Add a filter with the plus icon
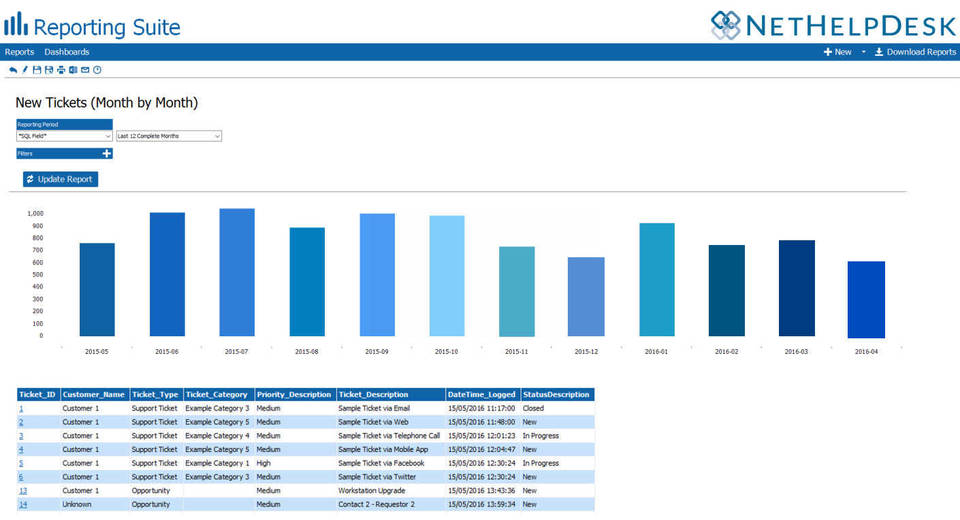The image size is (960, 520). point(106,154)
